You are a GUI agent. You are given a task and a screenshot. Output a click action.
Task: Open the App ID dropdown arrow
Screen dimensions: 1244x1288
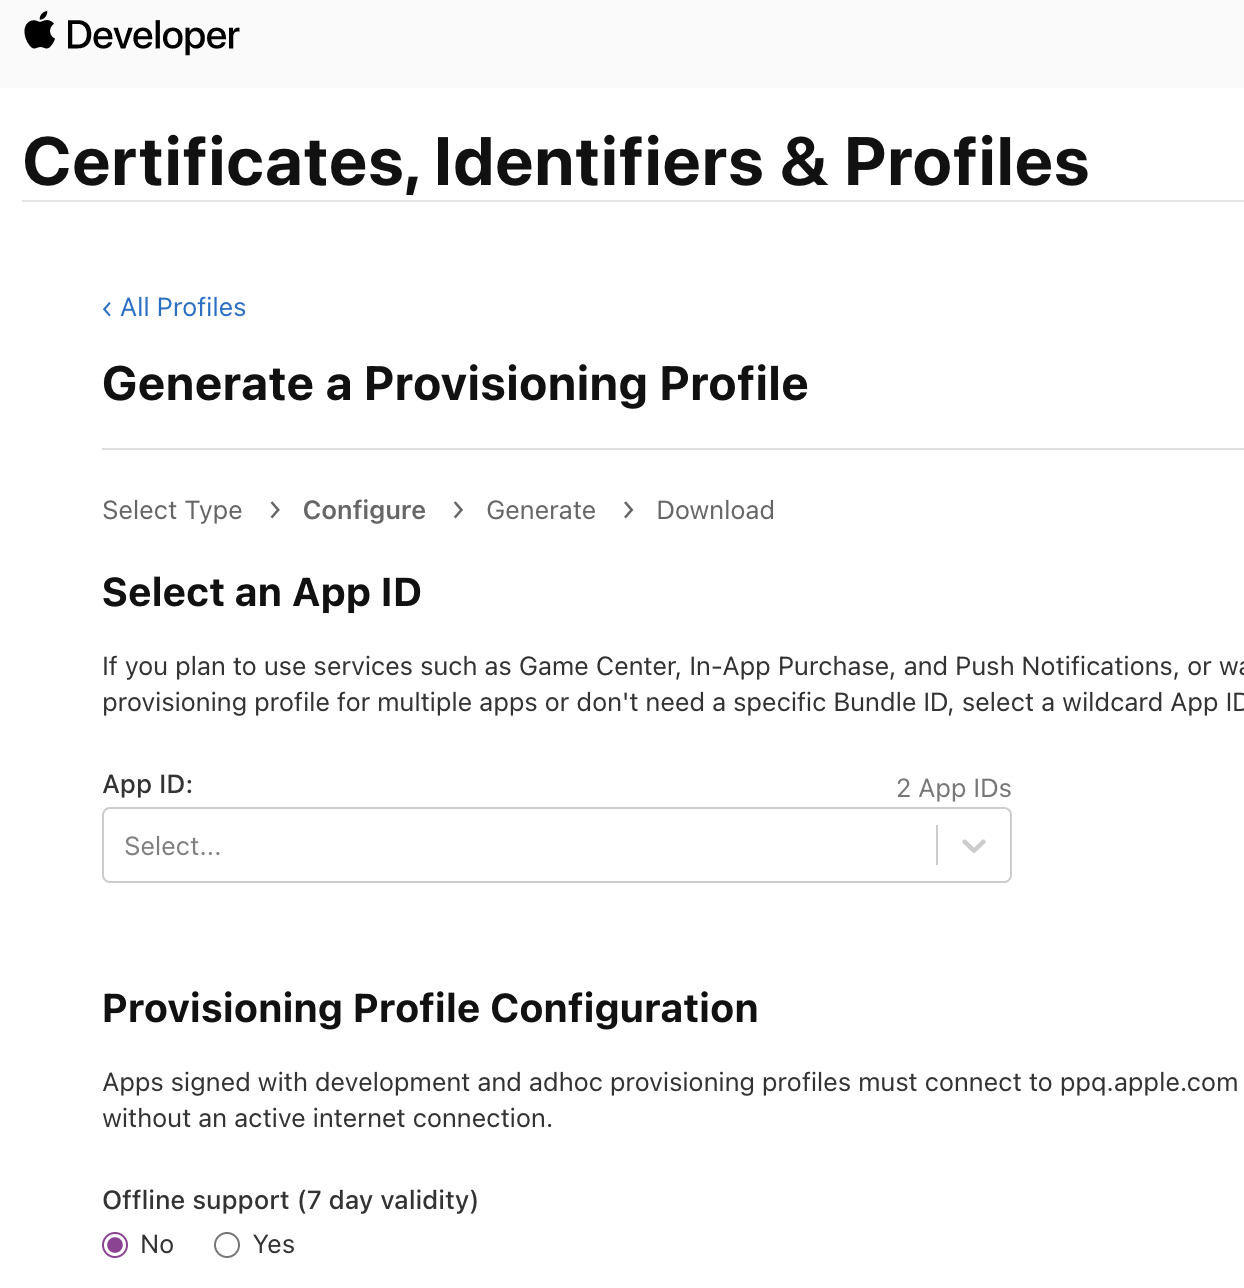[974, 846]
